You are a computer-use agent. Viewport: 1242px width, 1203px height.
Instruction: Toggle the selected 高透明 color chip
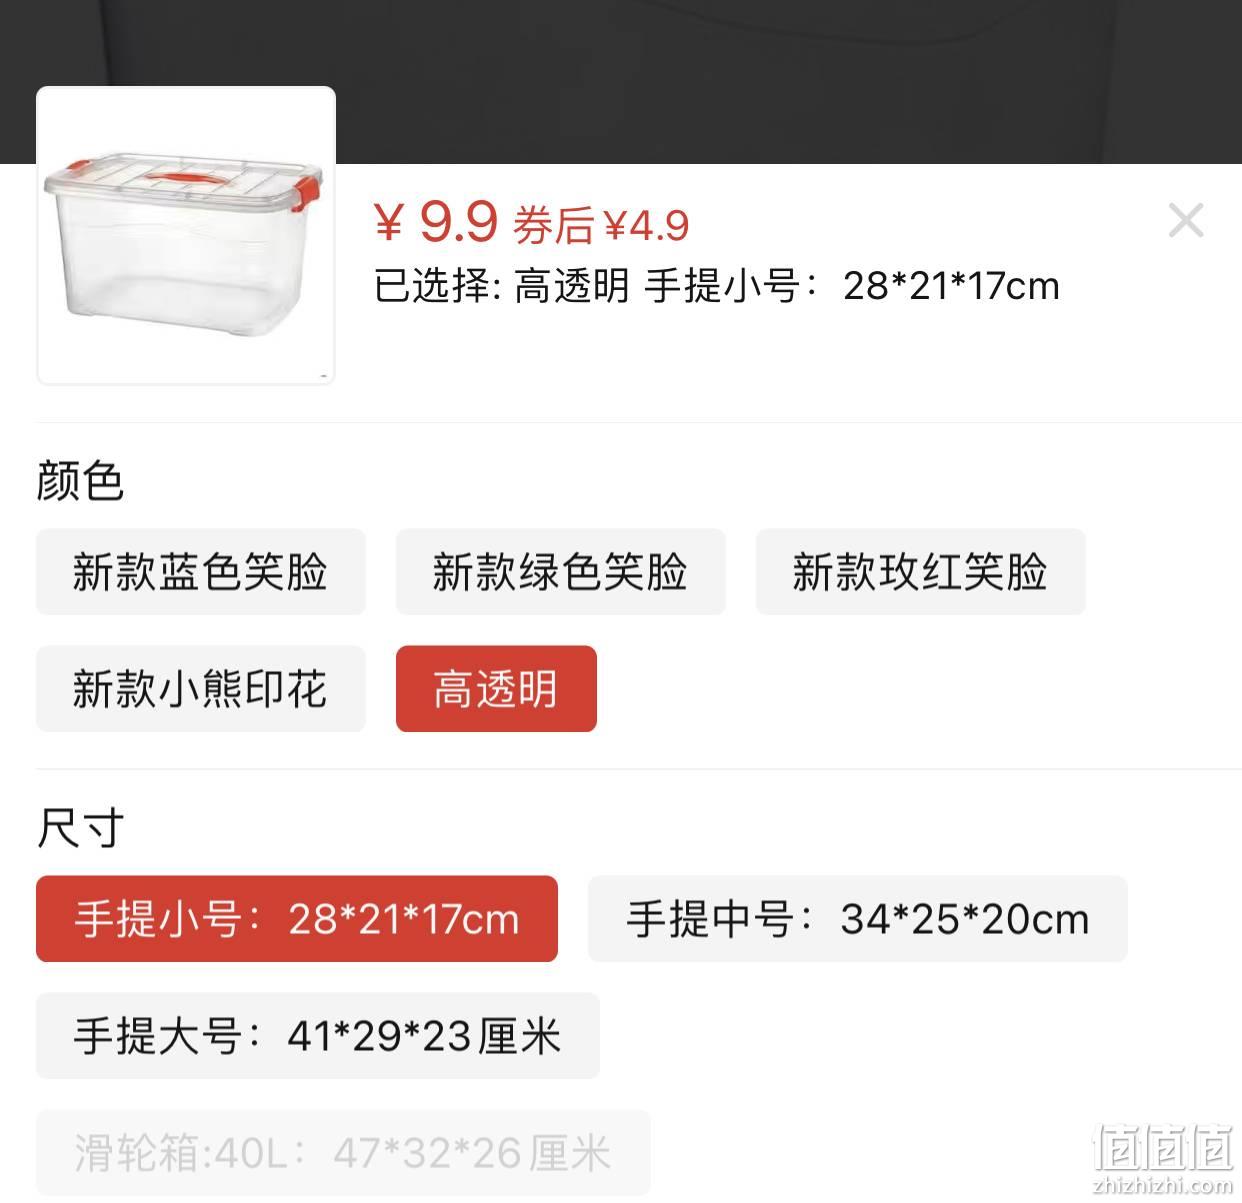click(x=496, y=689)
